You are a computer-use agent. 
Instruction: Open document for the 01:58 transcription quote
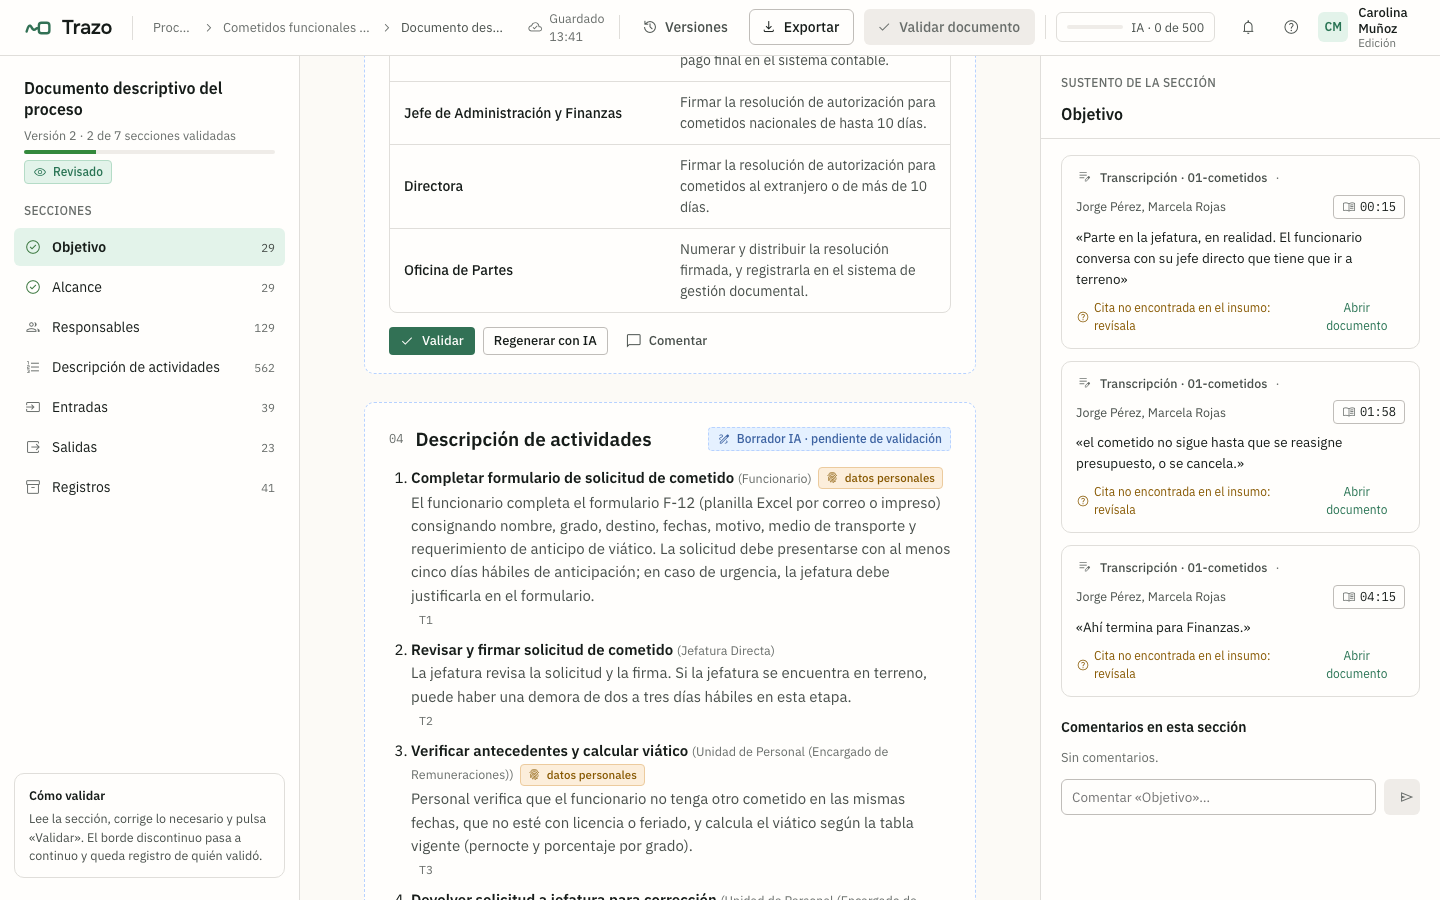[x=1357, y=501]
